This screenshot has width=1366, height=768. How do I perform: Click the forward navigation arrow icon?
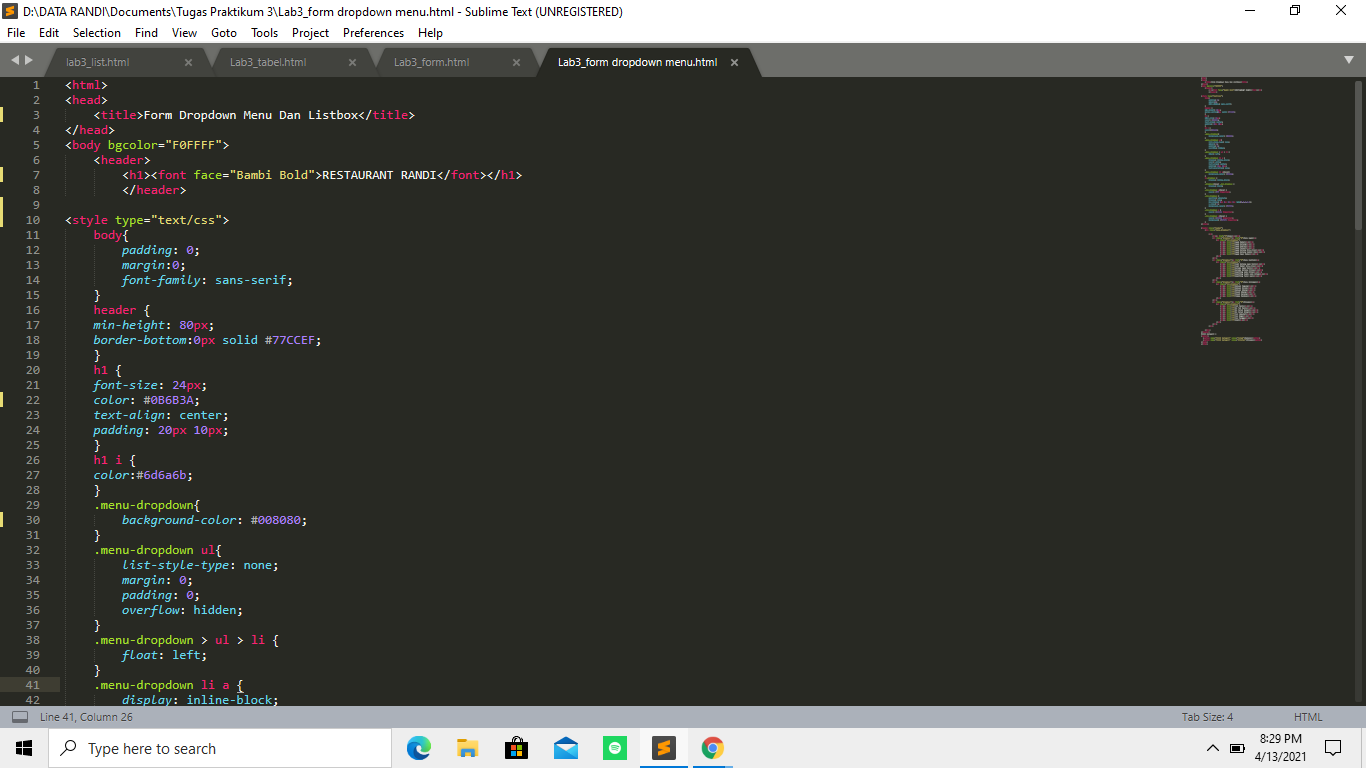[x=27, y=61]
